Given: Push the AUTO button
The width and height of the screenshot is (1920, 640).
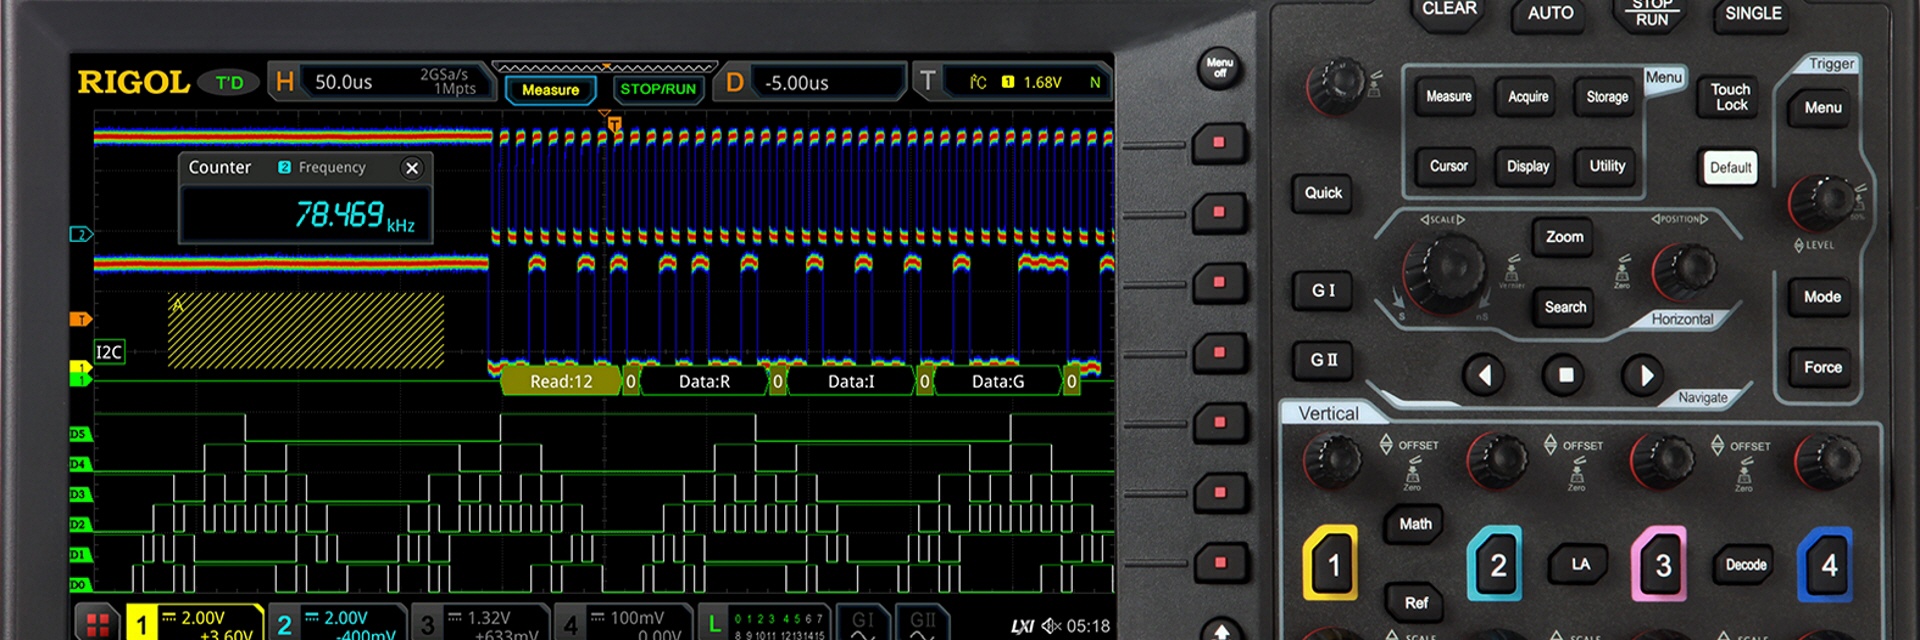Looking at the screenshot, I should click(1550, 14).
